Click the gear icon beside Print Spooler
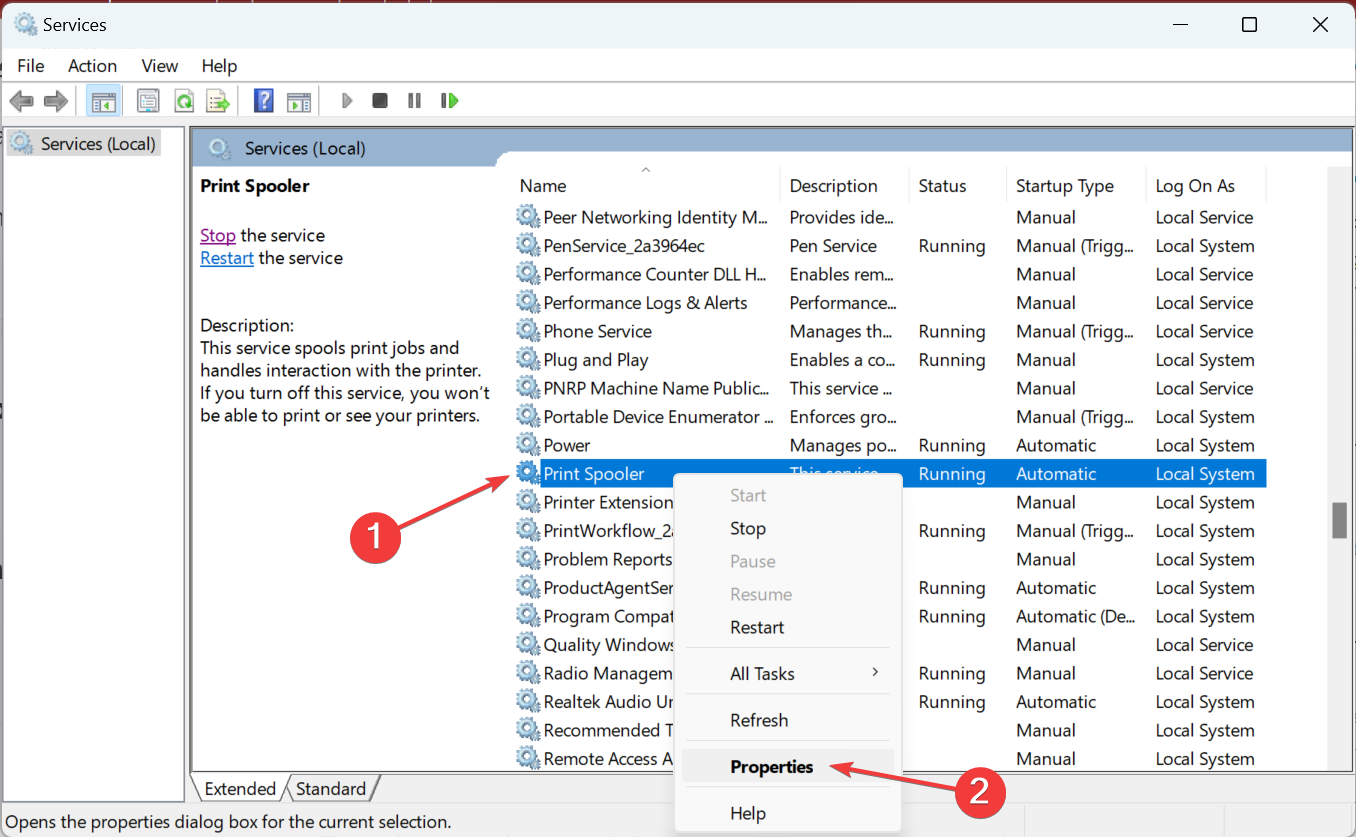This screenshot has width=1356, height=837. [527, 474]
